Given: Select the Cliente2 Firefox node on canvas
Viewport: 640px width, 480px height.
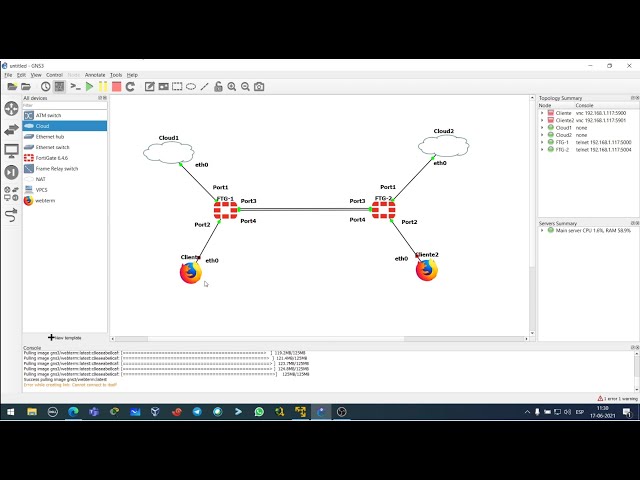Looking at the screenshot, I should click(427, 270).
